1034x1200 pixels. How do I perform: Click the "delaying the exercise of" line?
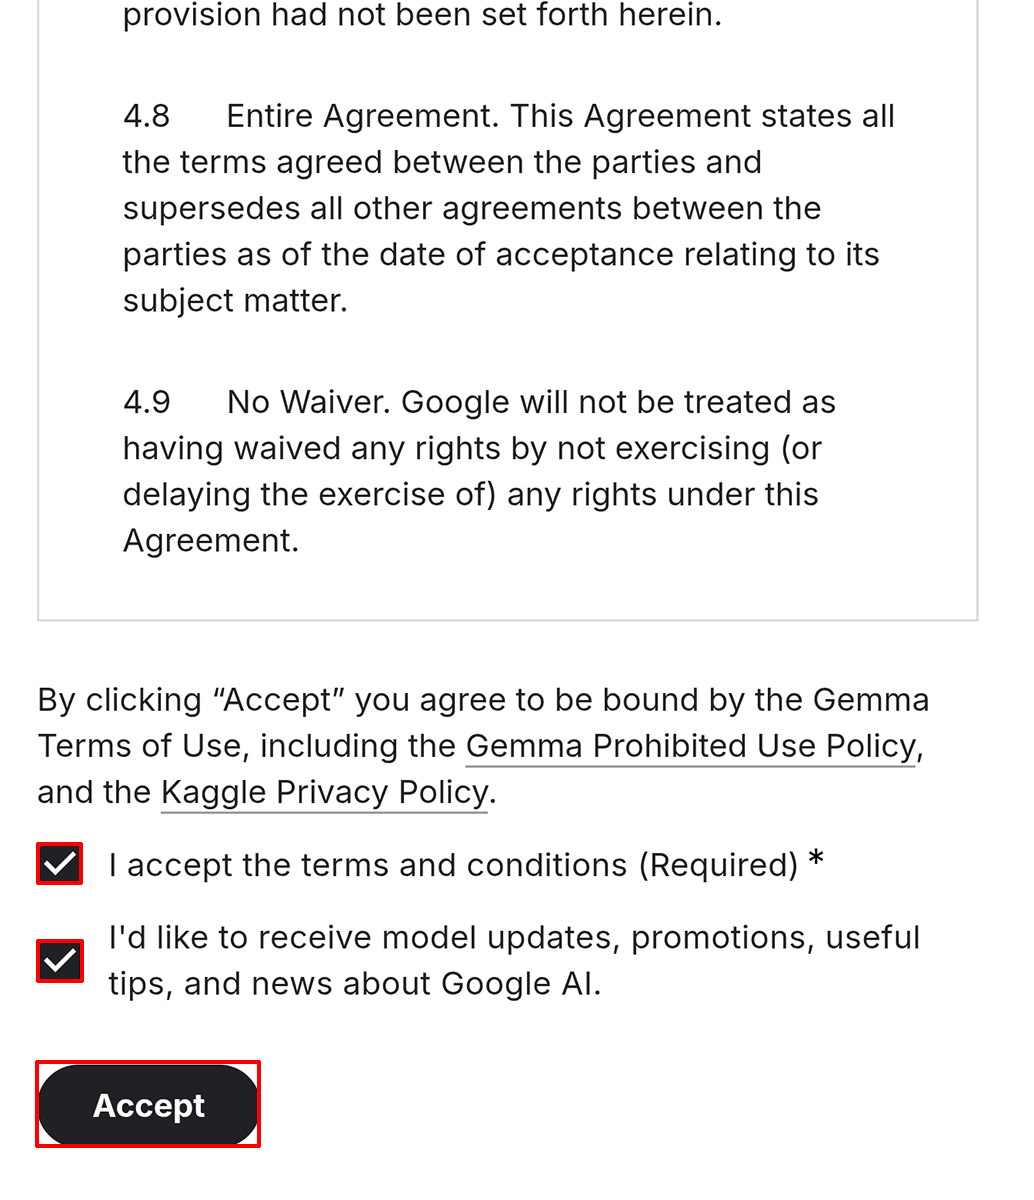pos(470,494)
